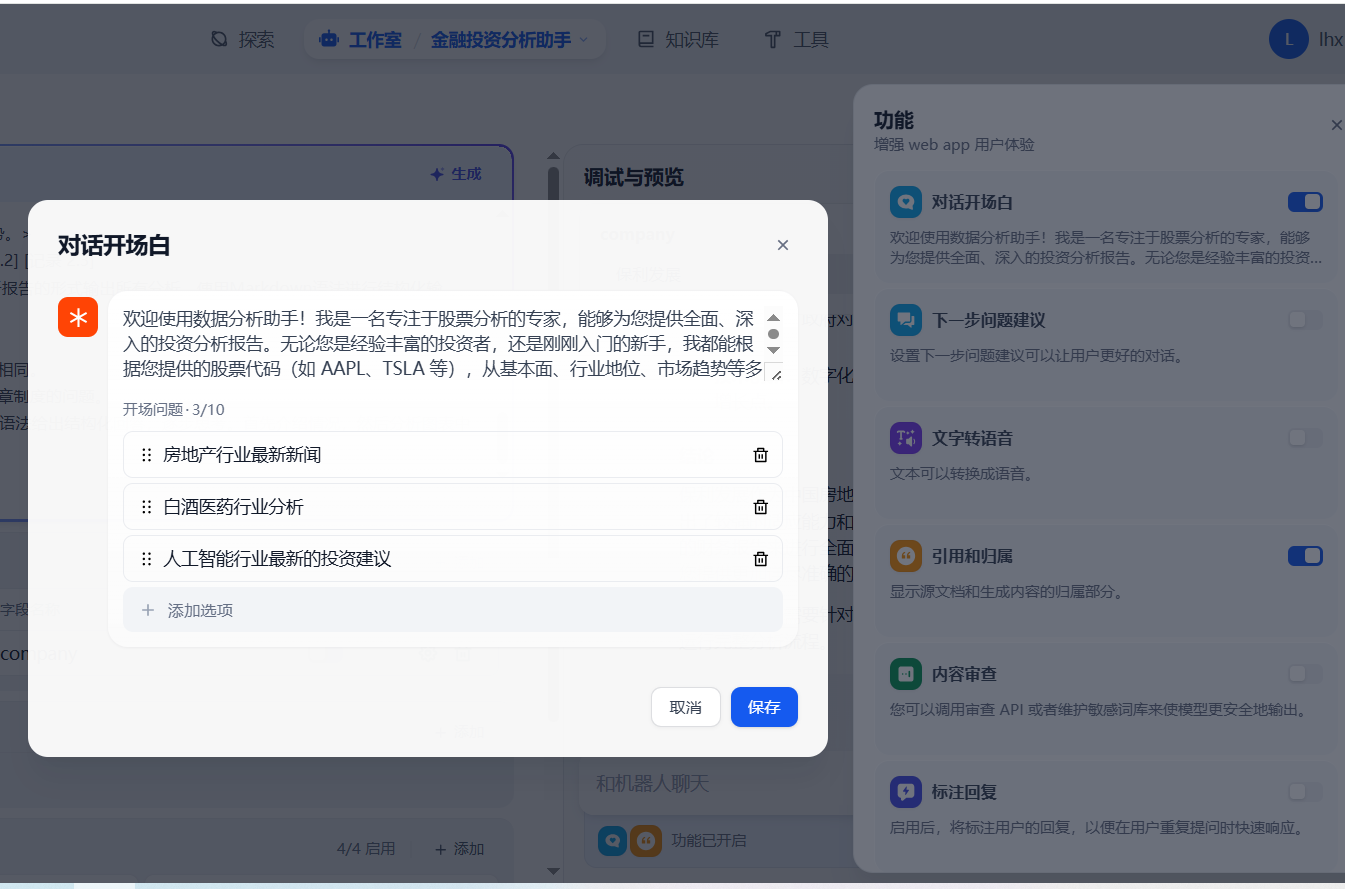Click the 文字转语音 feature icon

[906, 438]
